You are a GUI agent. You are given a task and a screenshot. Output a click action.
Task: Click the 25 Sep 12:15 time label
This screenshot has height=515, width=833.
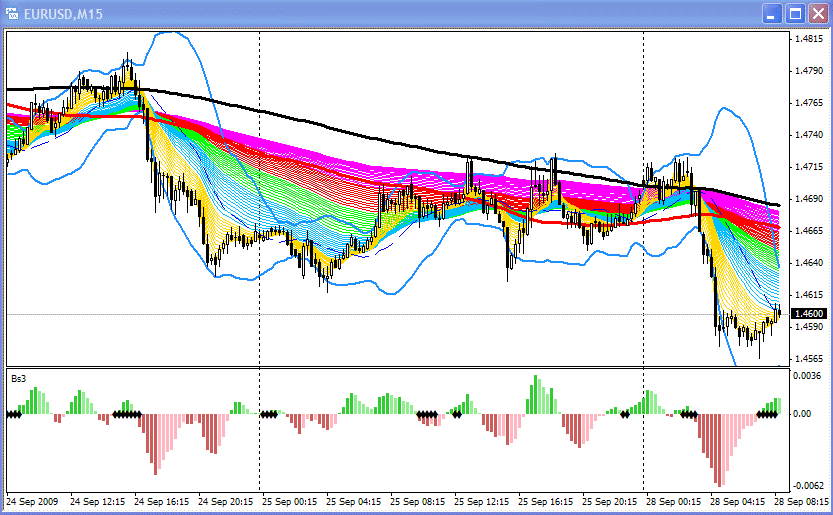[481, 501]
